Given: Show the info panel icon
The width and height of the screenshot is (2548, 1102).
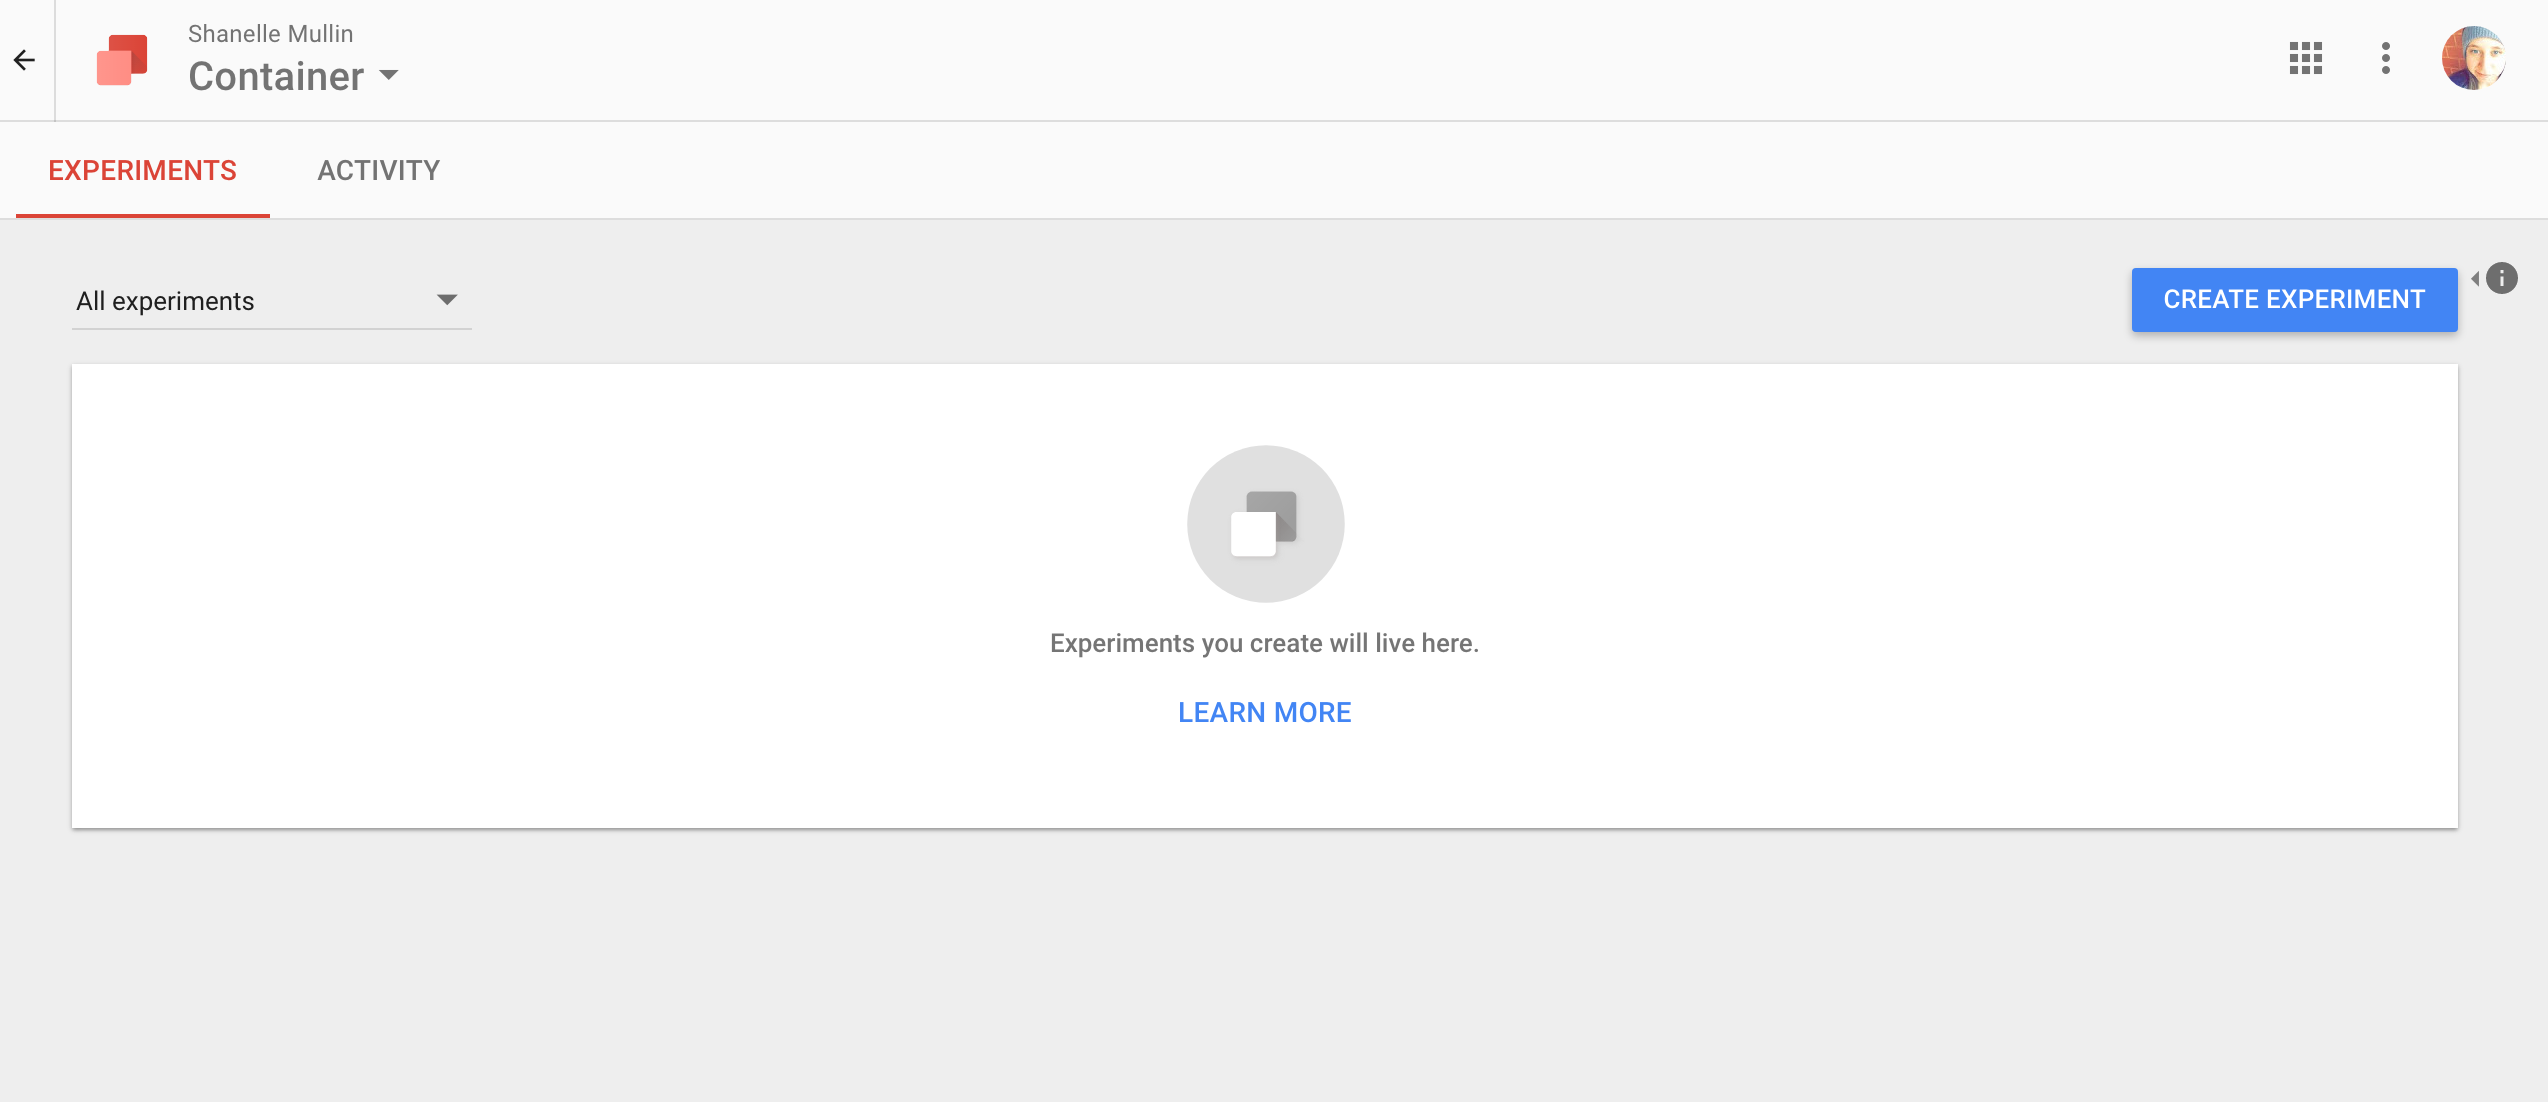Looking at the screenshot, I should [2501, 278].
